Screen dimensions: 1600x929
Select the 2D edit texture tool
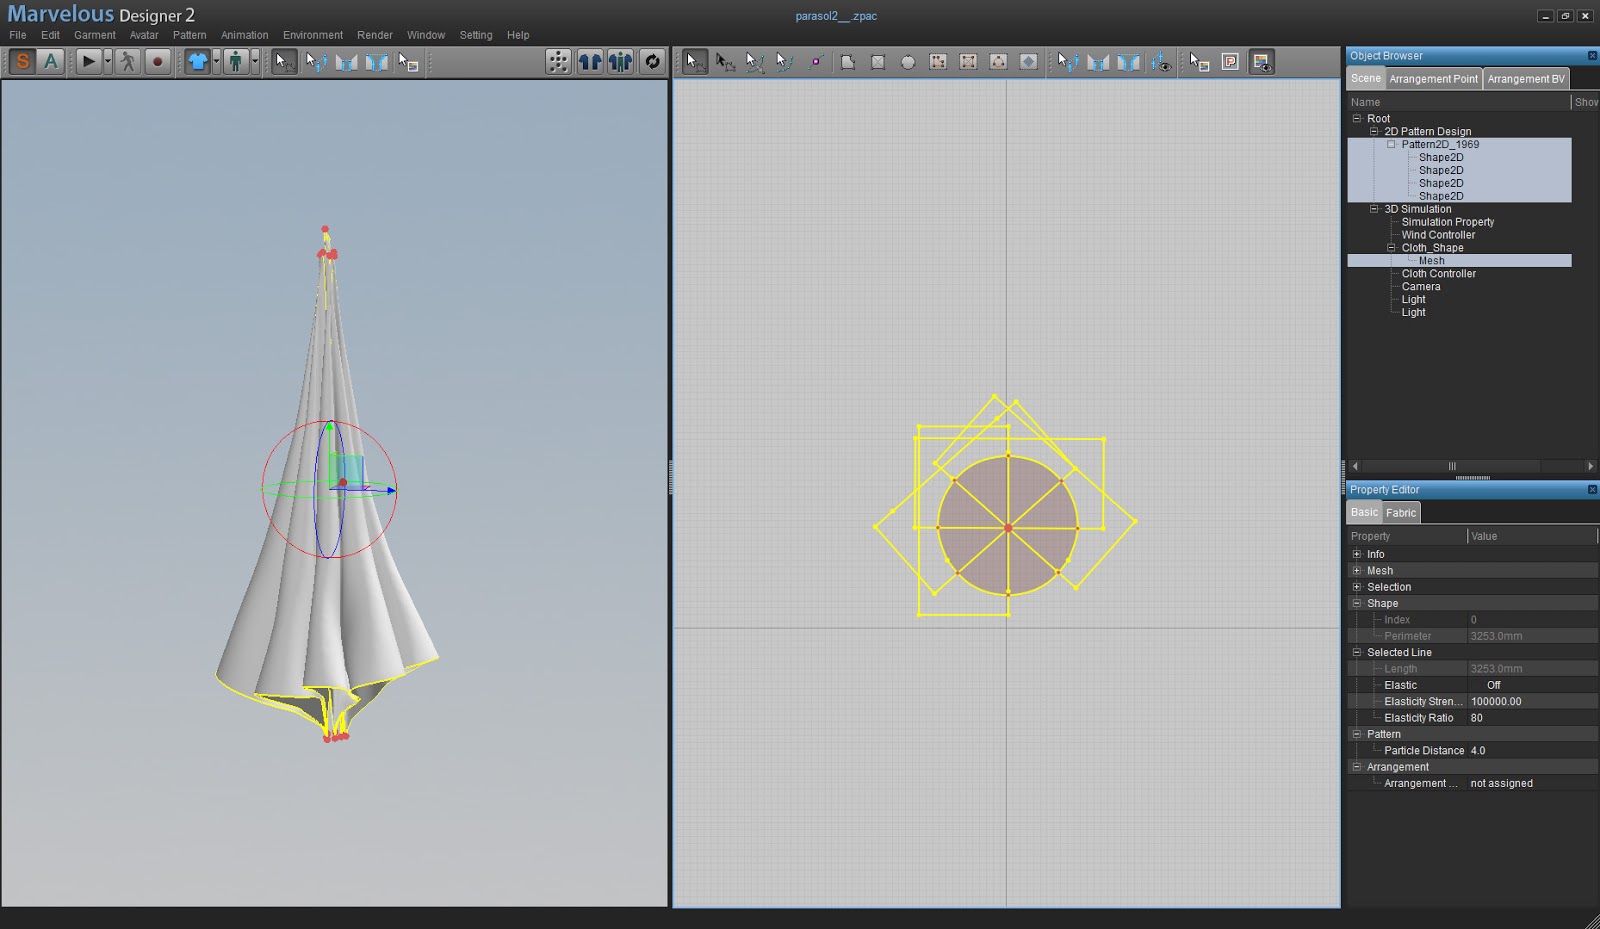1199,62
